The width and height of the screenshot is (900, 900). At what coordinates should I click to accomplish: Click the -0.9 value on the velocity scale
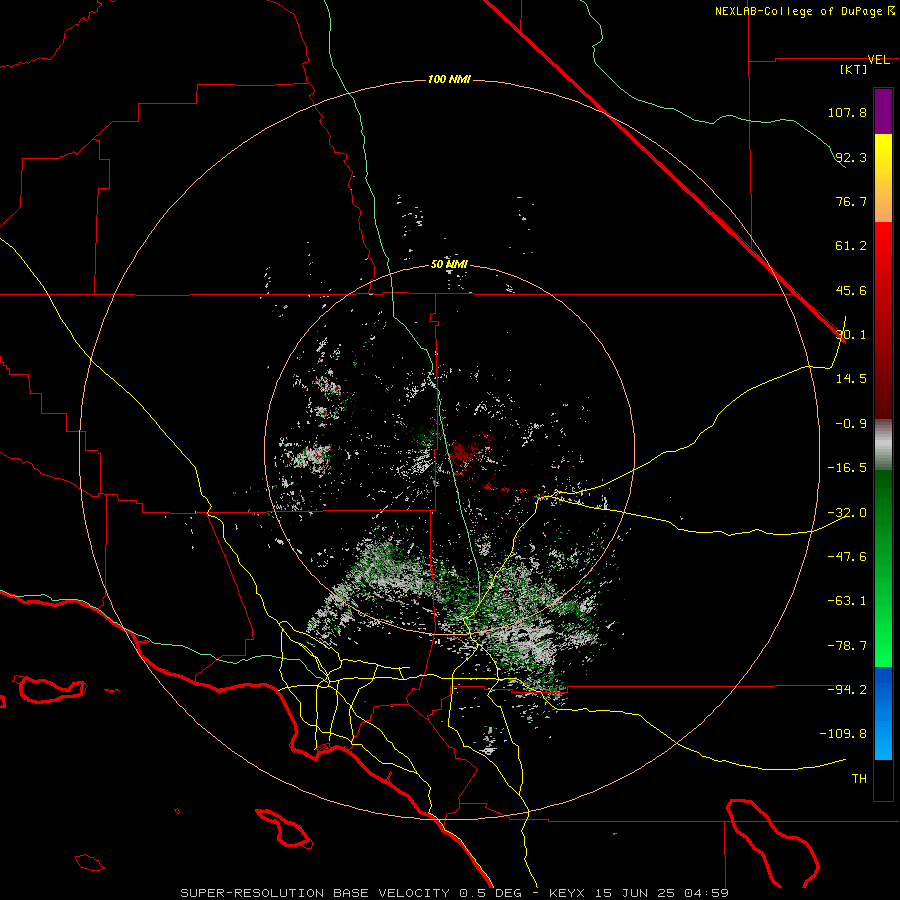851,424
